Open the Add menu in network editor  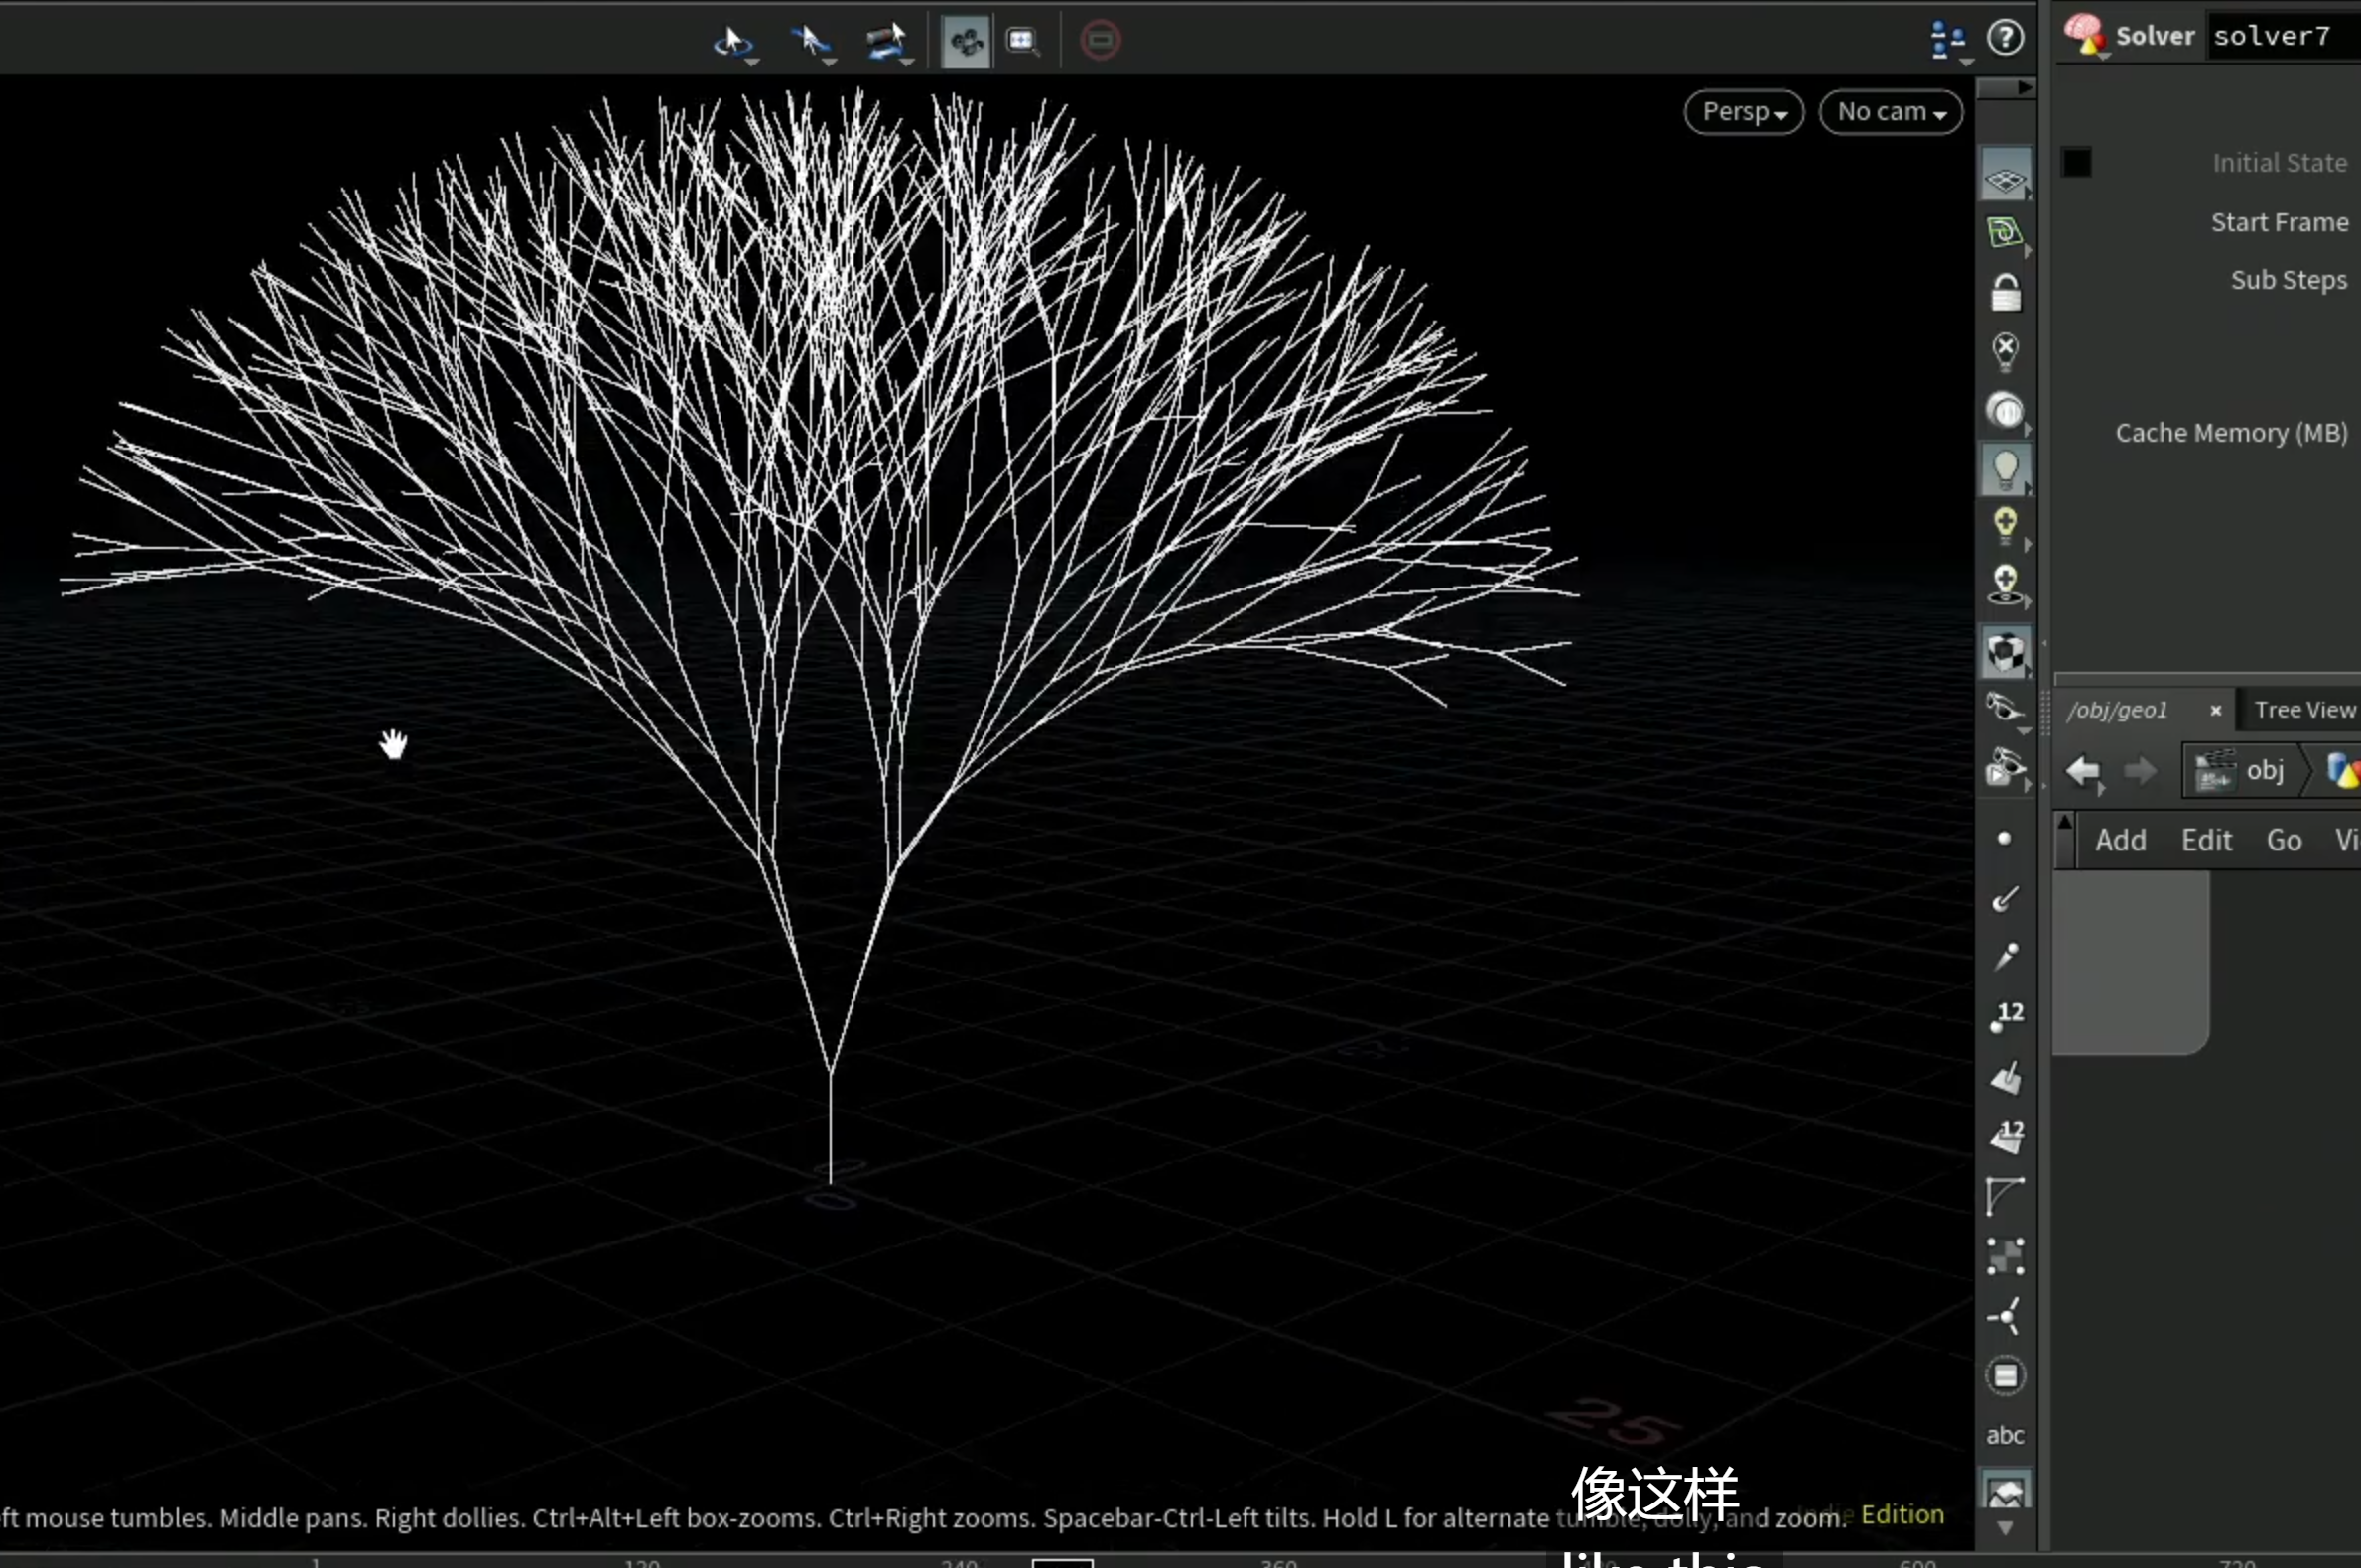(x=2120, y=840)
